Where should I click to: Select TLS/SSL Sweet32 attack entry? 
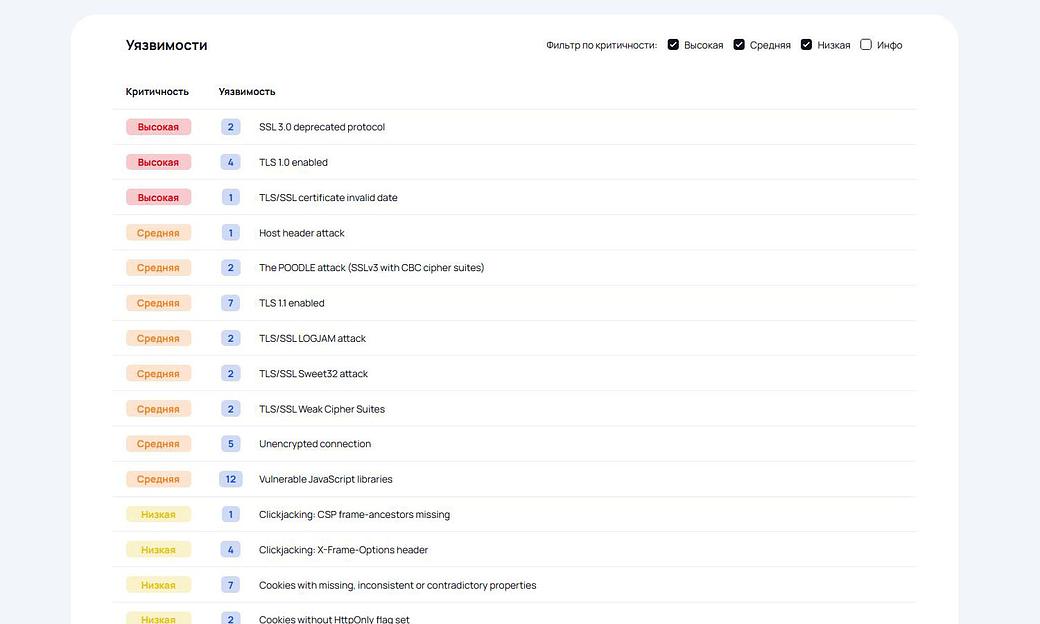pos(313,374)
